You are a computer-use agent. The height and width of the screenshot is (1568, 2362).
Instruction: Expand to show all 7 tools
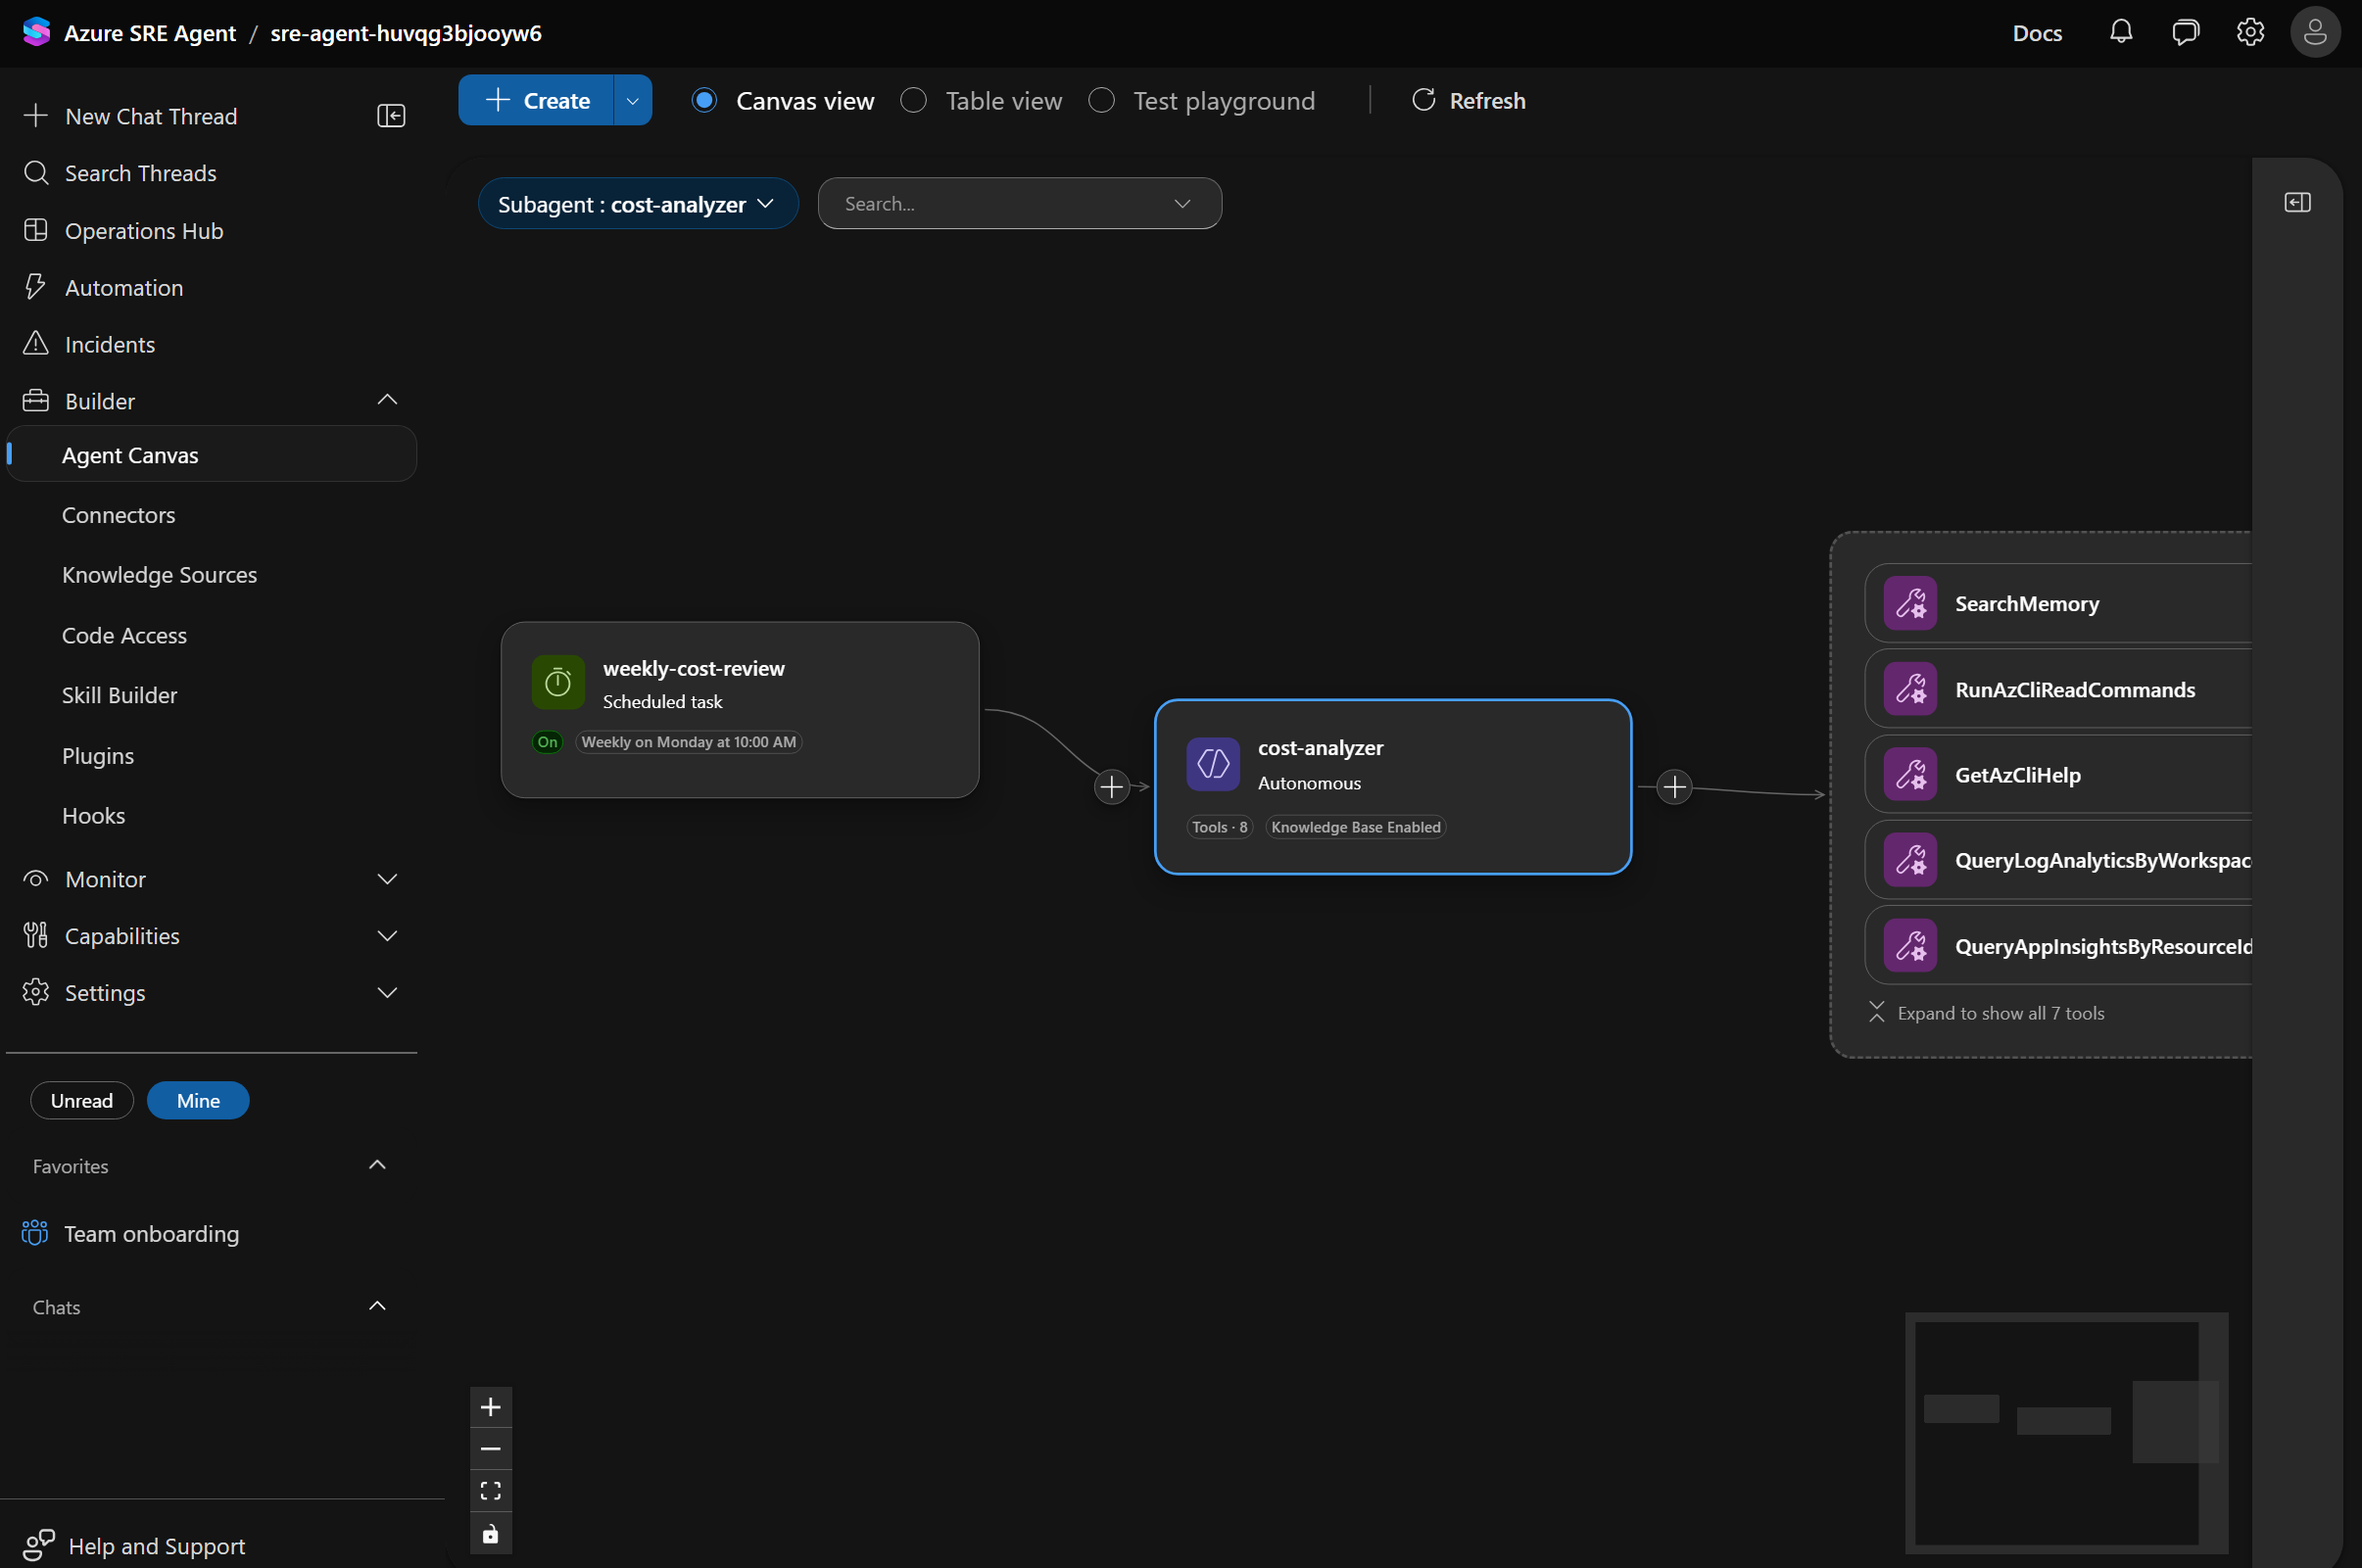coord(1987,1013)
